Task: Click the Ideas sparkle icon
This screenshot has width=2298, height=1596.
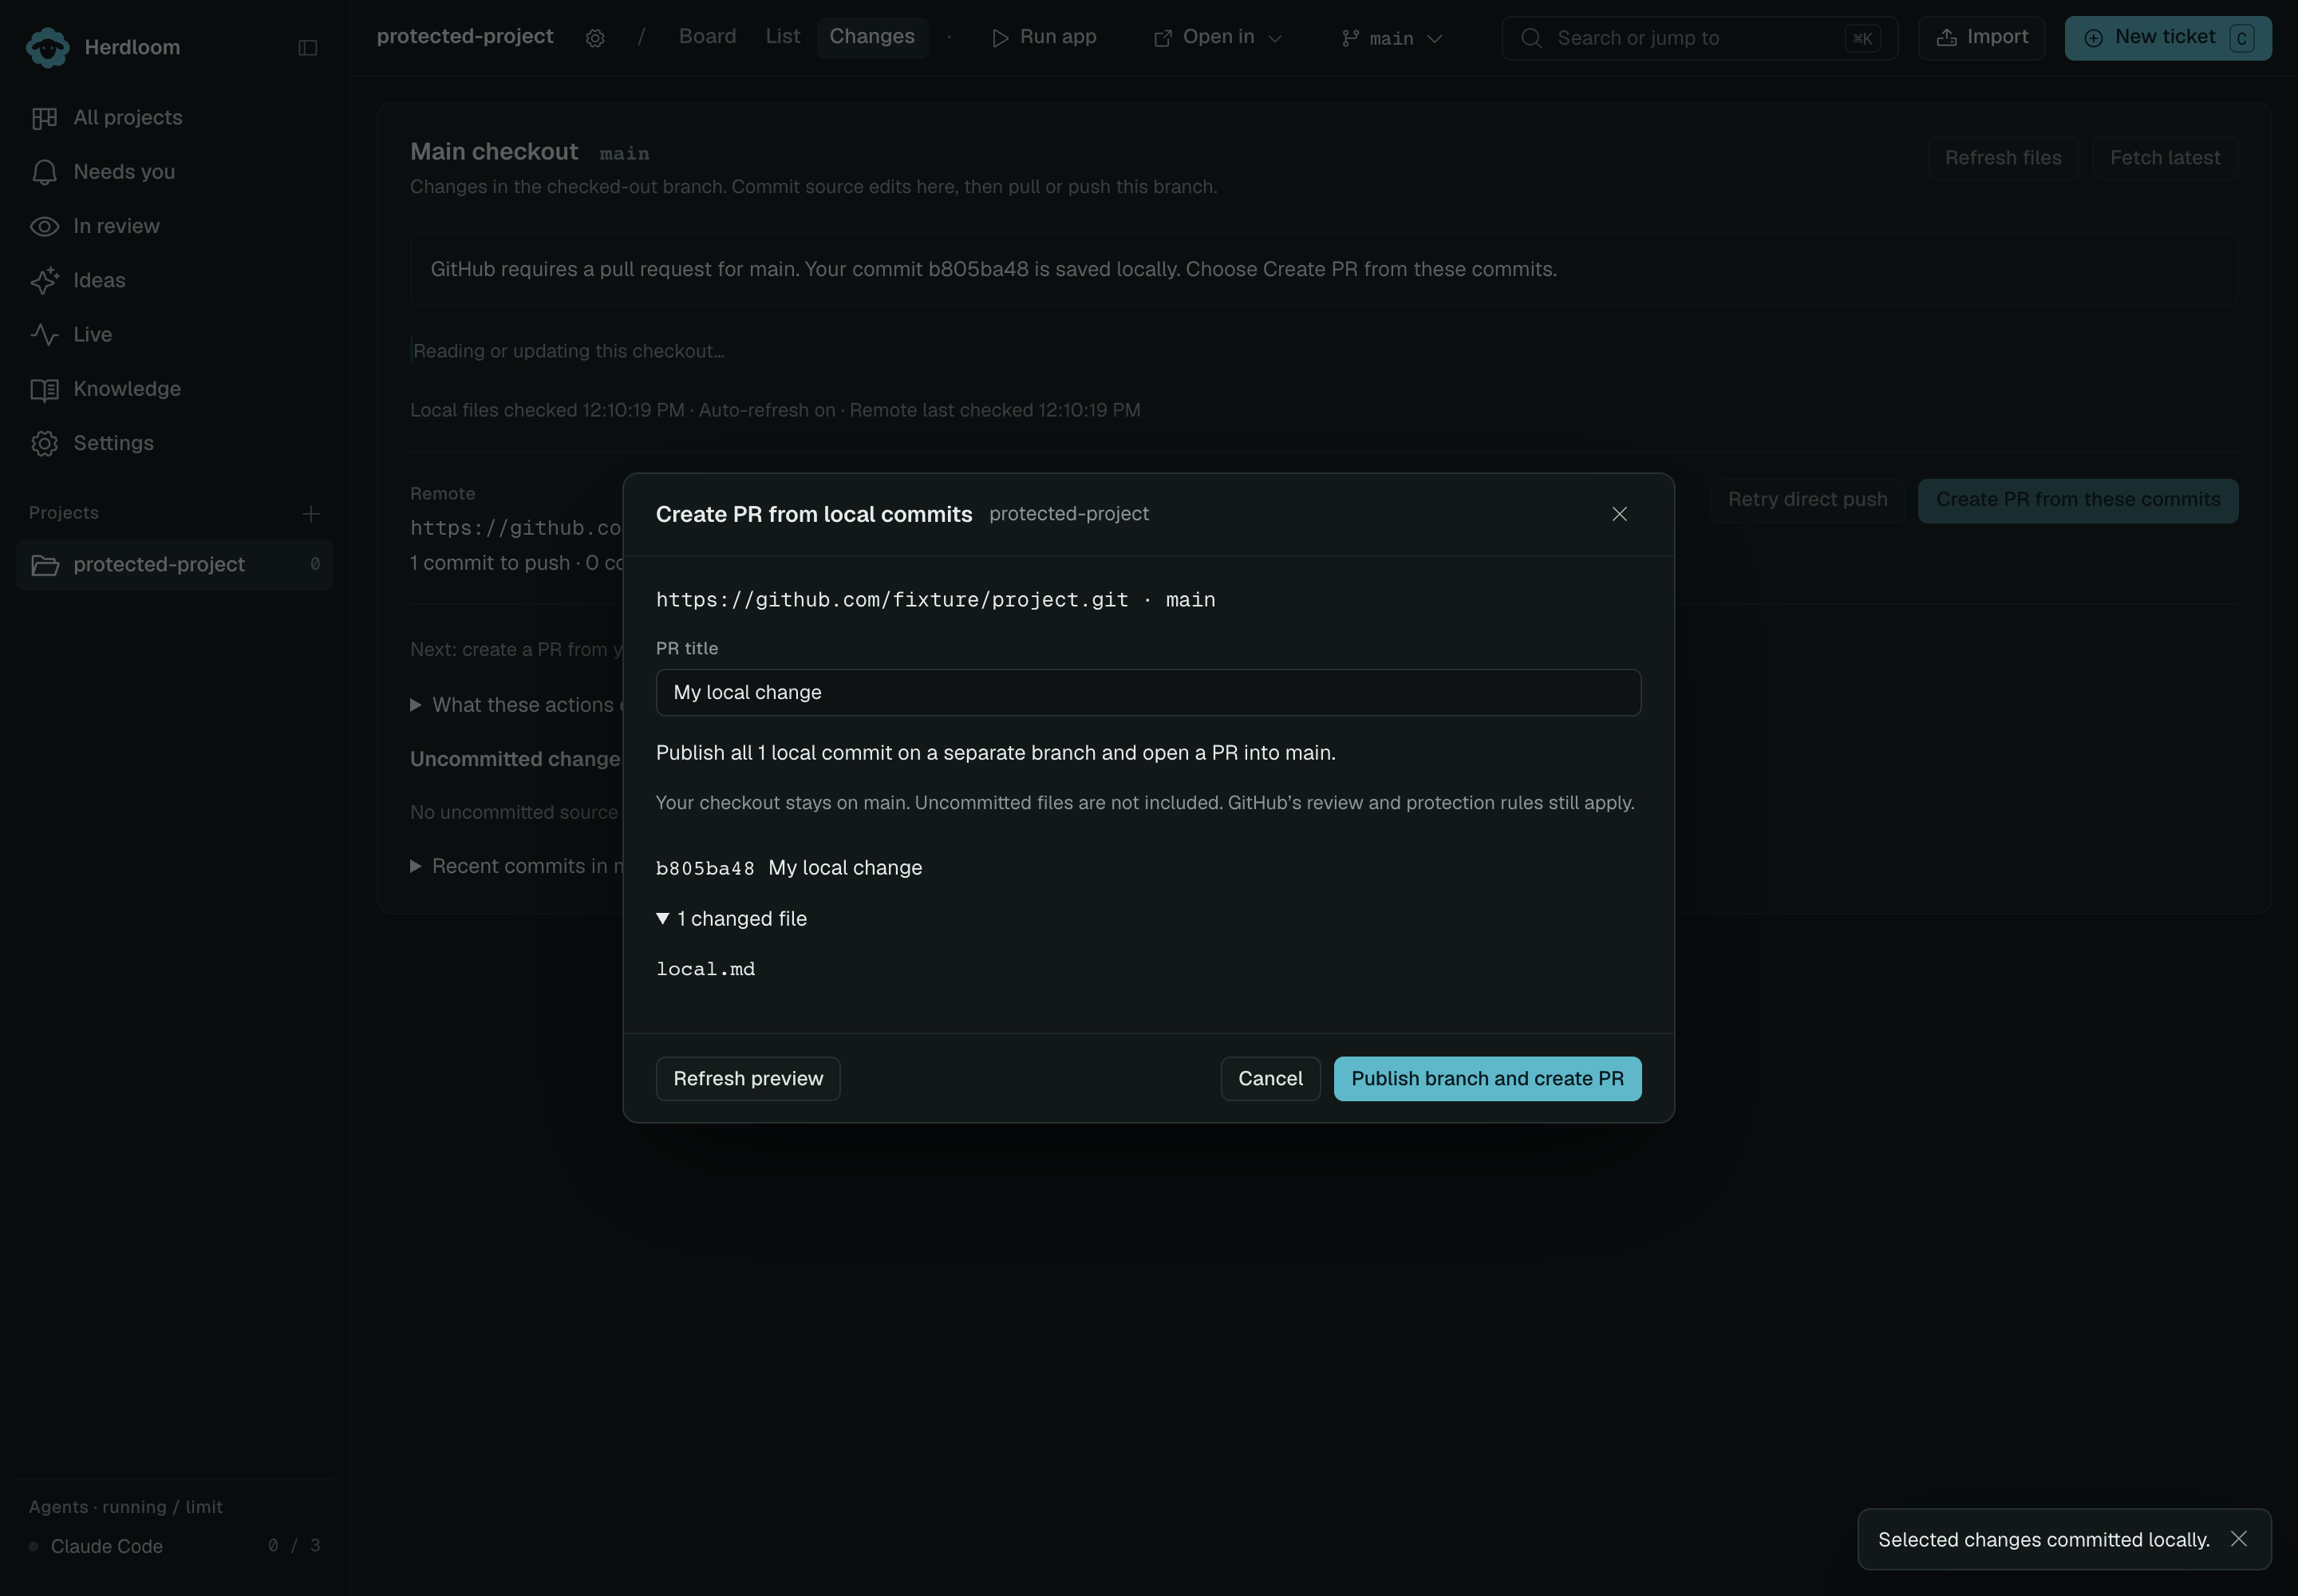Action: [x=44, y=280]
